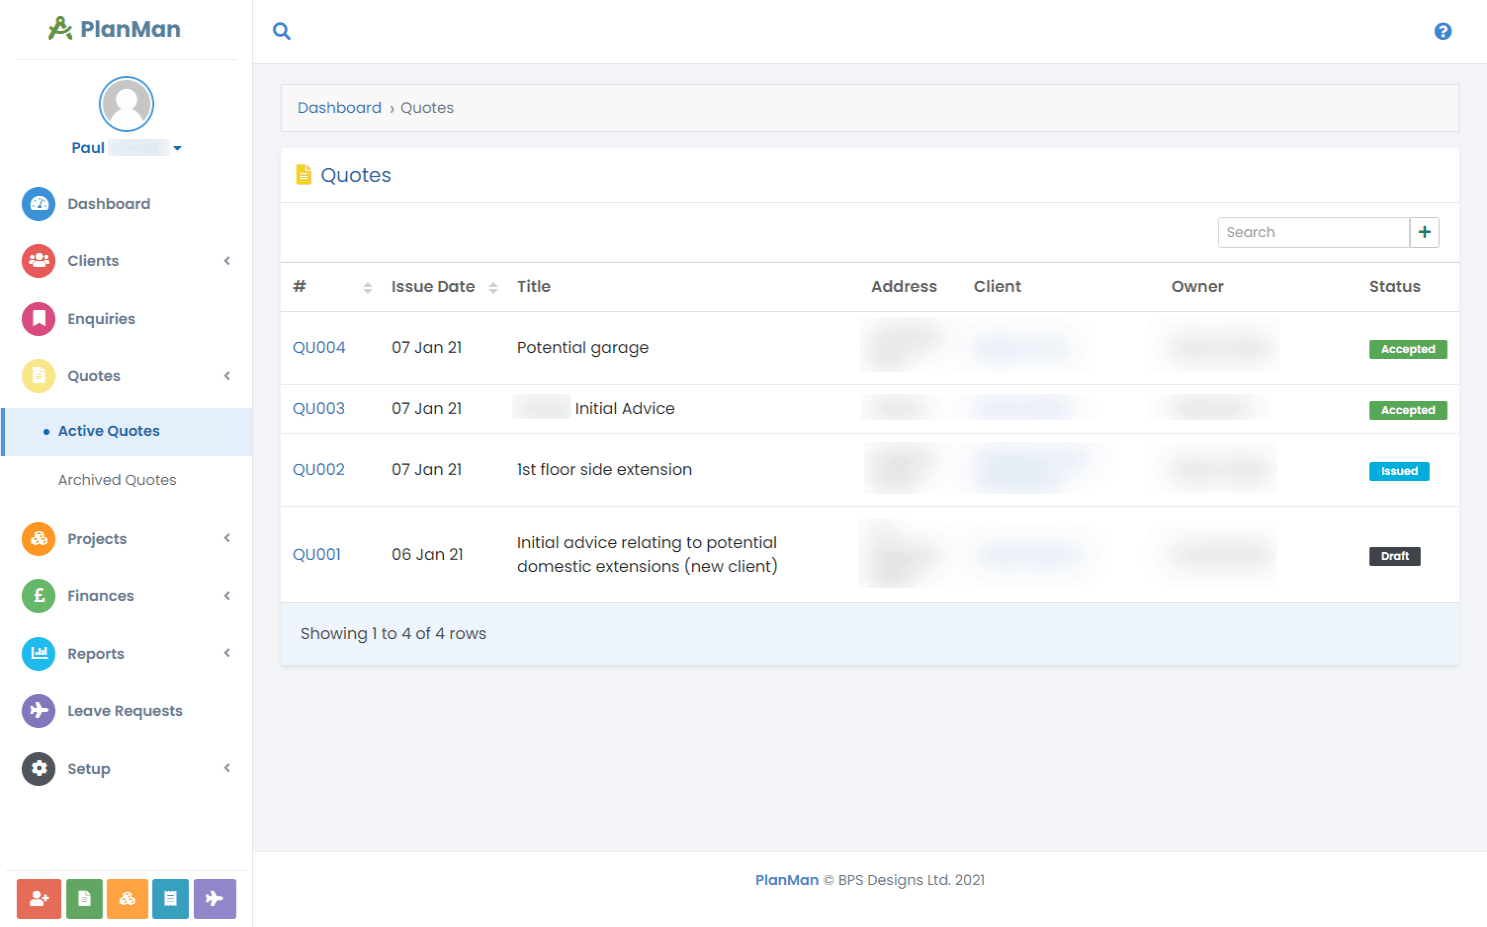Collapse the Quotes menu chevron
The image size is (1487, 927).
pyautogui.click(x=227, y=376)
